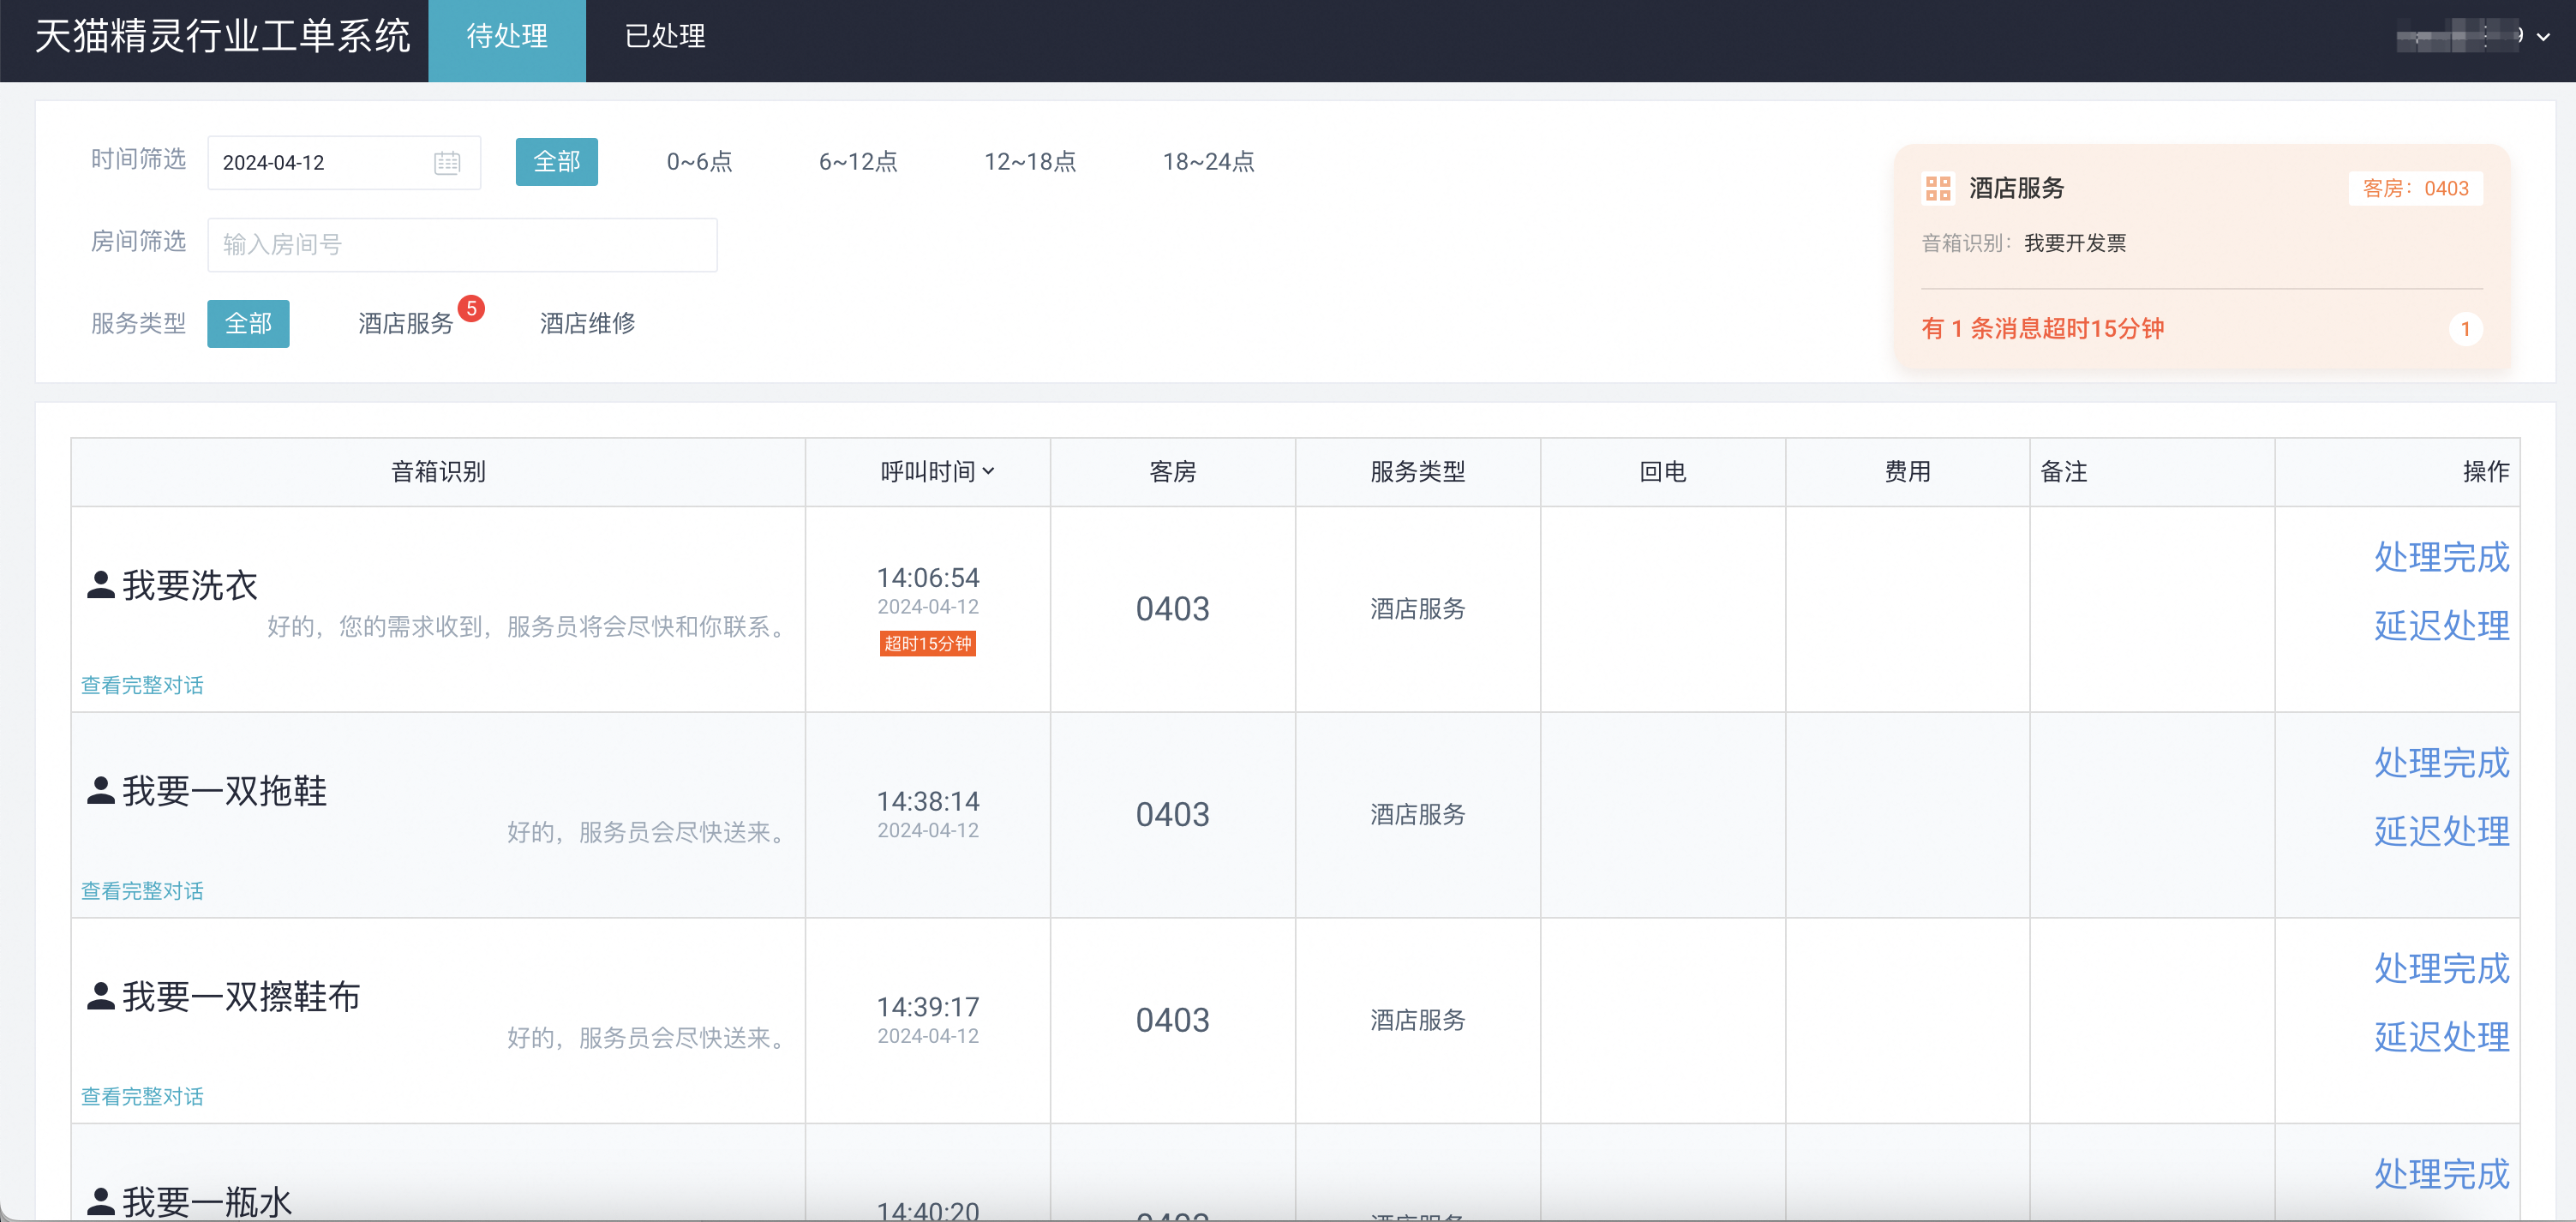Switch to the 待处理 tab
2576x1222 pixels.
pos(507,37)
